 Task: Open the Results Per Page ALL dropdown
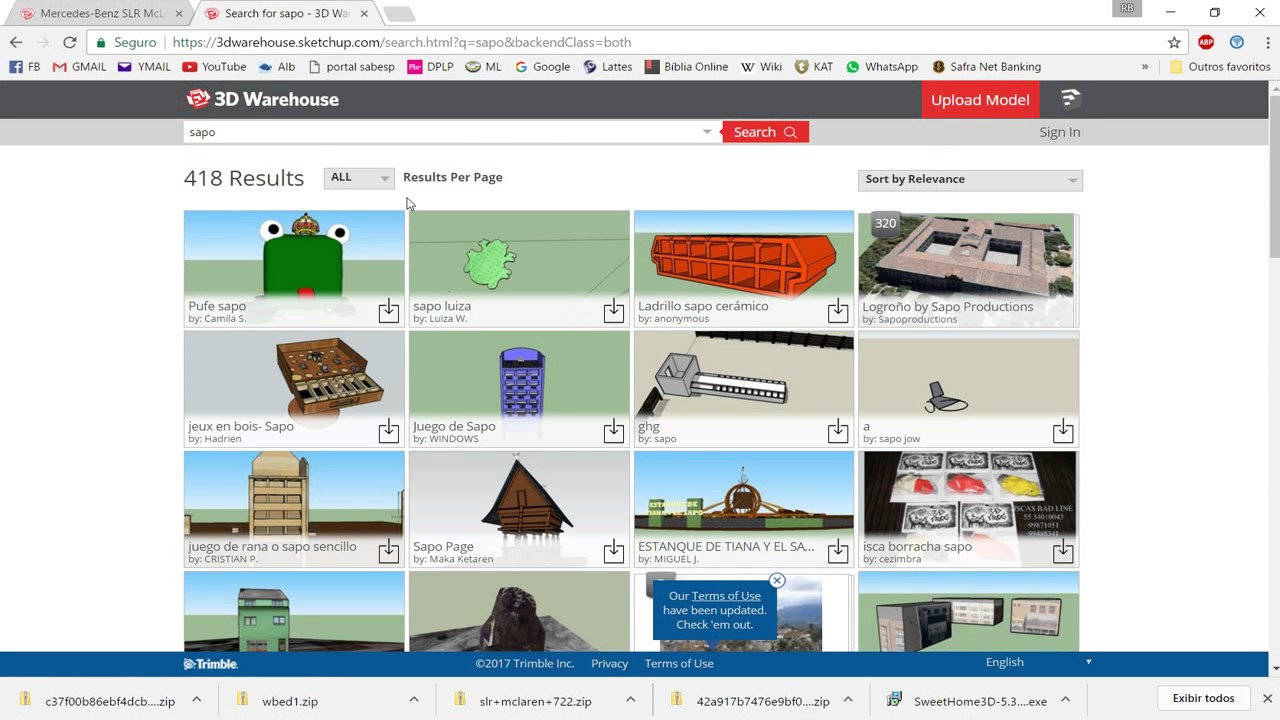(x=359, y=178)
